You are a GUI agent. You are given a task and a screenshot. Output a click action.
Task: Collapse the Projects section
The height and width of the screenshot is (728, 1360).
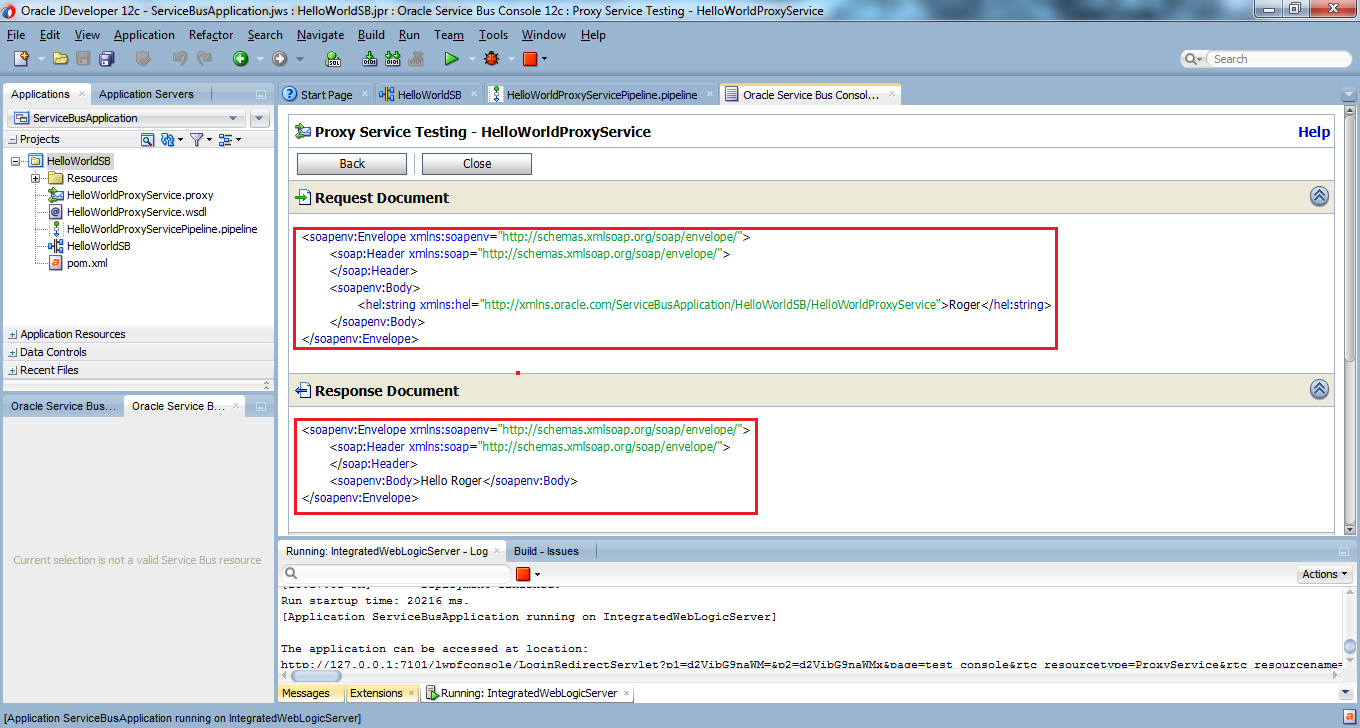pos(12,140)
